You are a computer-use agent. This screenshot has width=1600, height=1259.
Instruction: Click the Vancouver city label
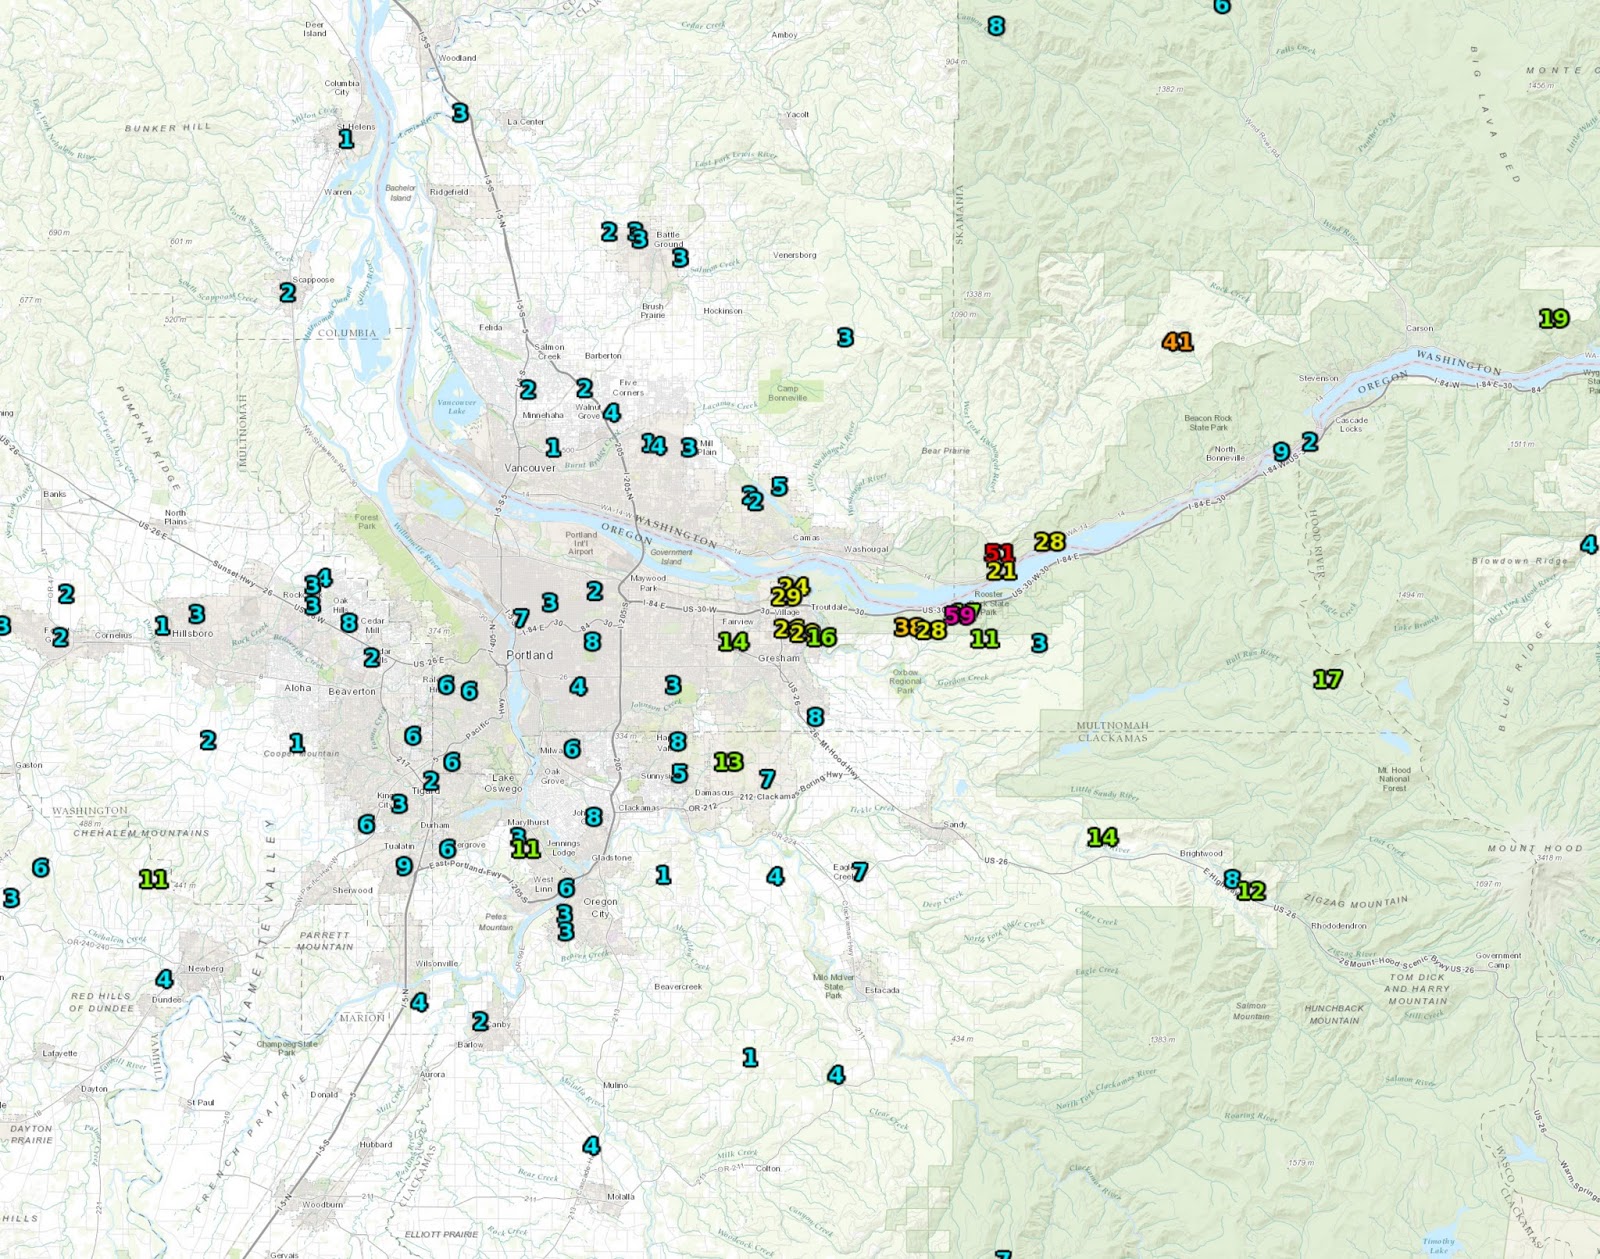click(529, 467)
